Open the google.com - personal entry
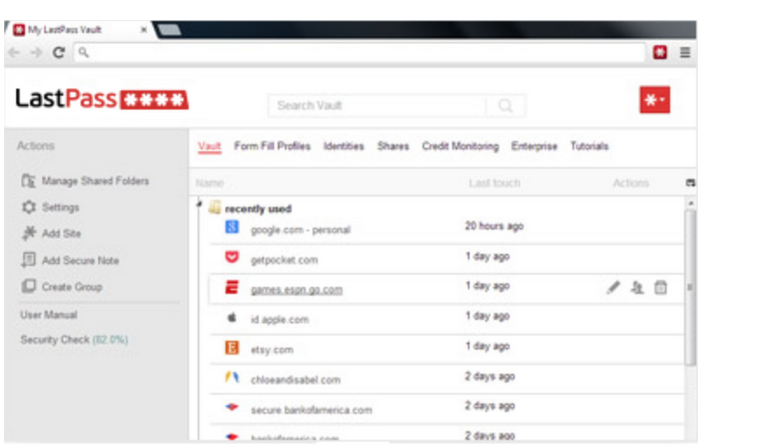The height and width of the screenshot is (448, 782). click(300, 230)
